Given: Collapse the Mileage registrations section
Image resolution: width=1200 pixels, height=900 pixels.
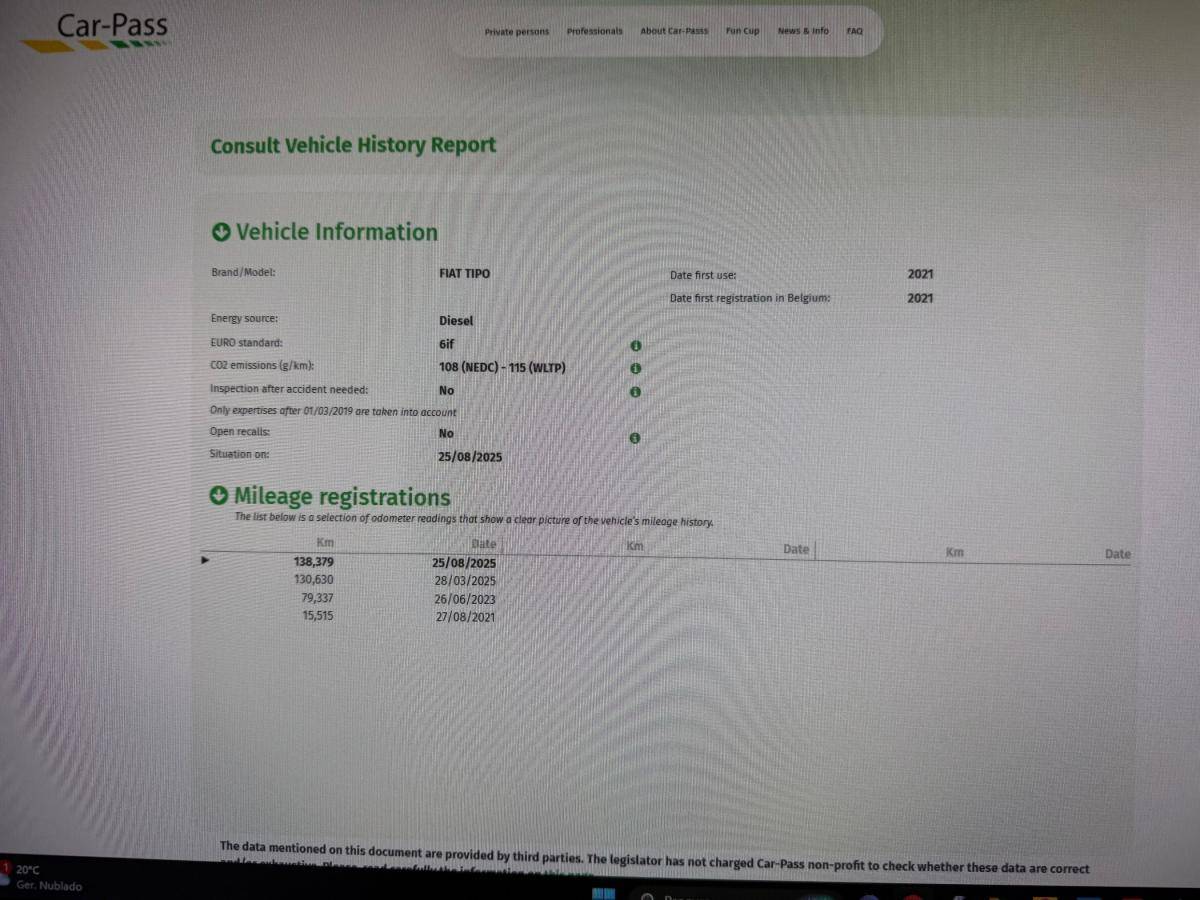Looking at the screenshot, I should point(219,496).
